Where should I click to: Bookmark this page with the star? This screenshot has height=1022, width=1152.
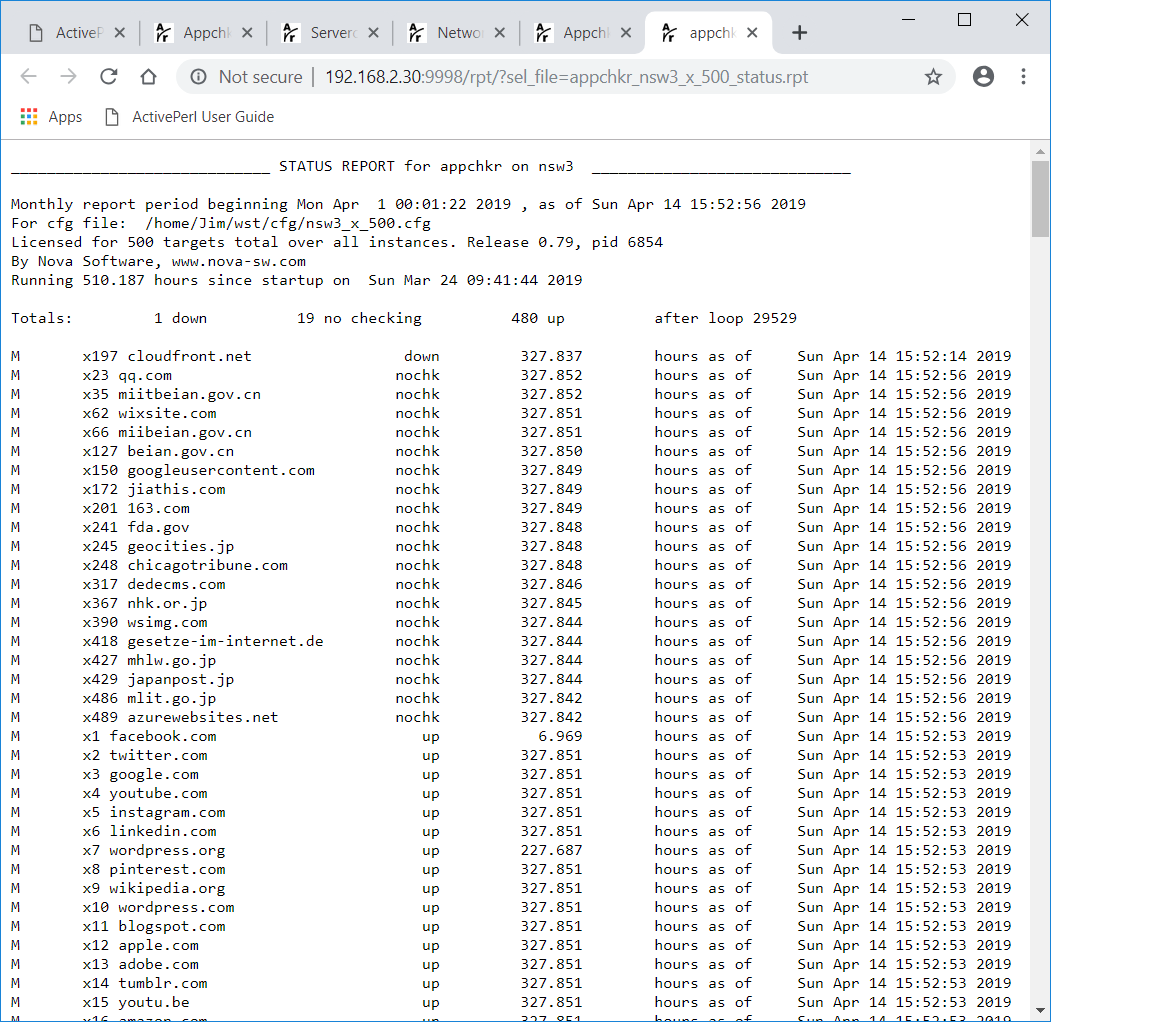933,76
